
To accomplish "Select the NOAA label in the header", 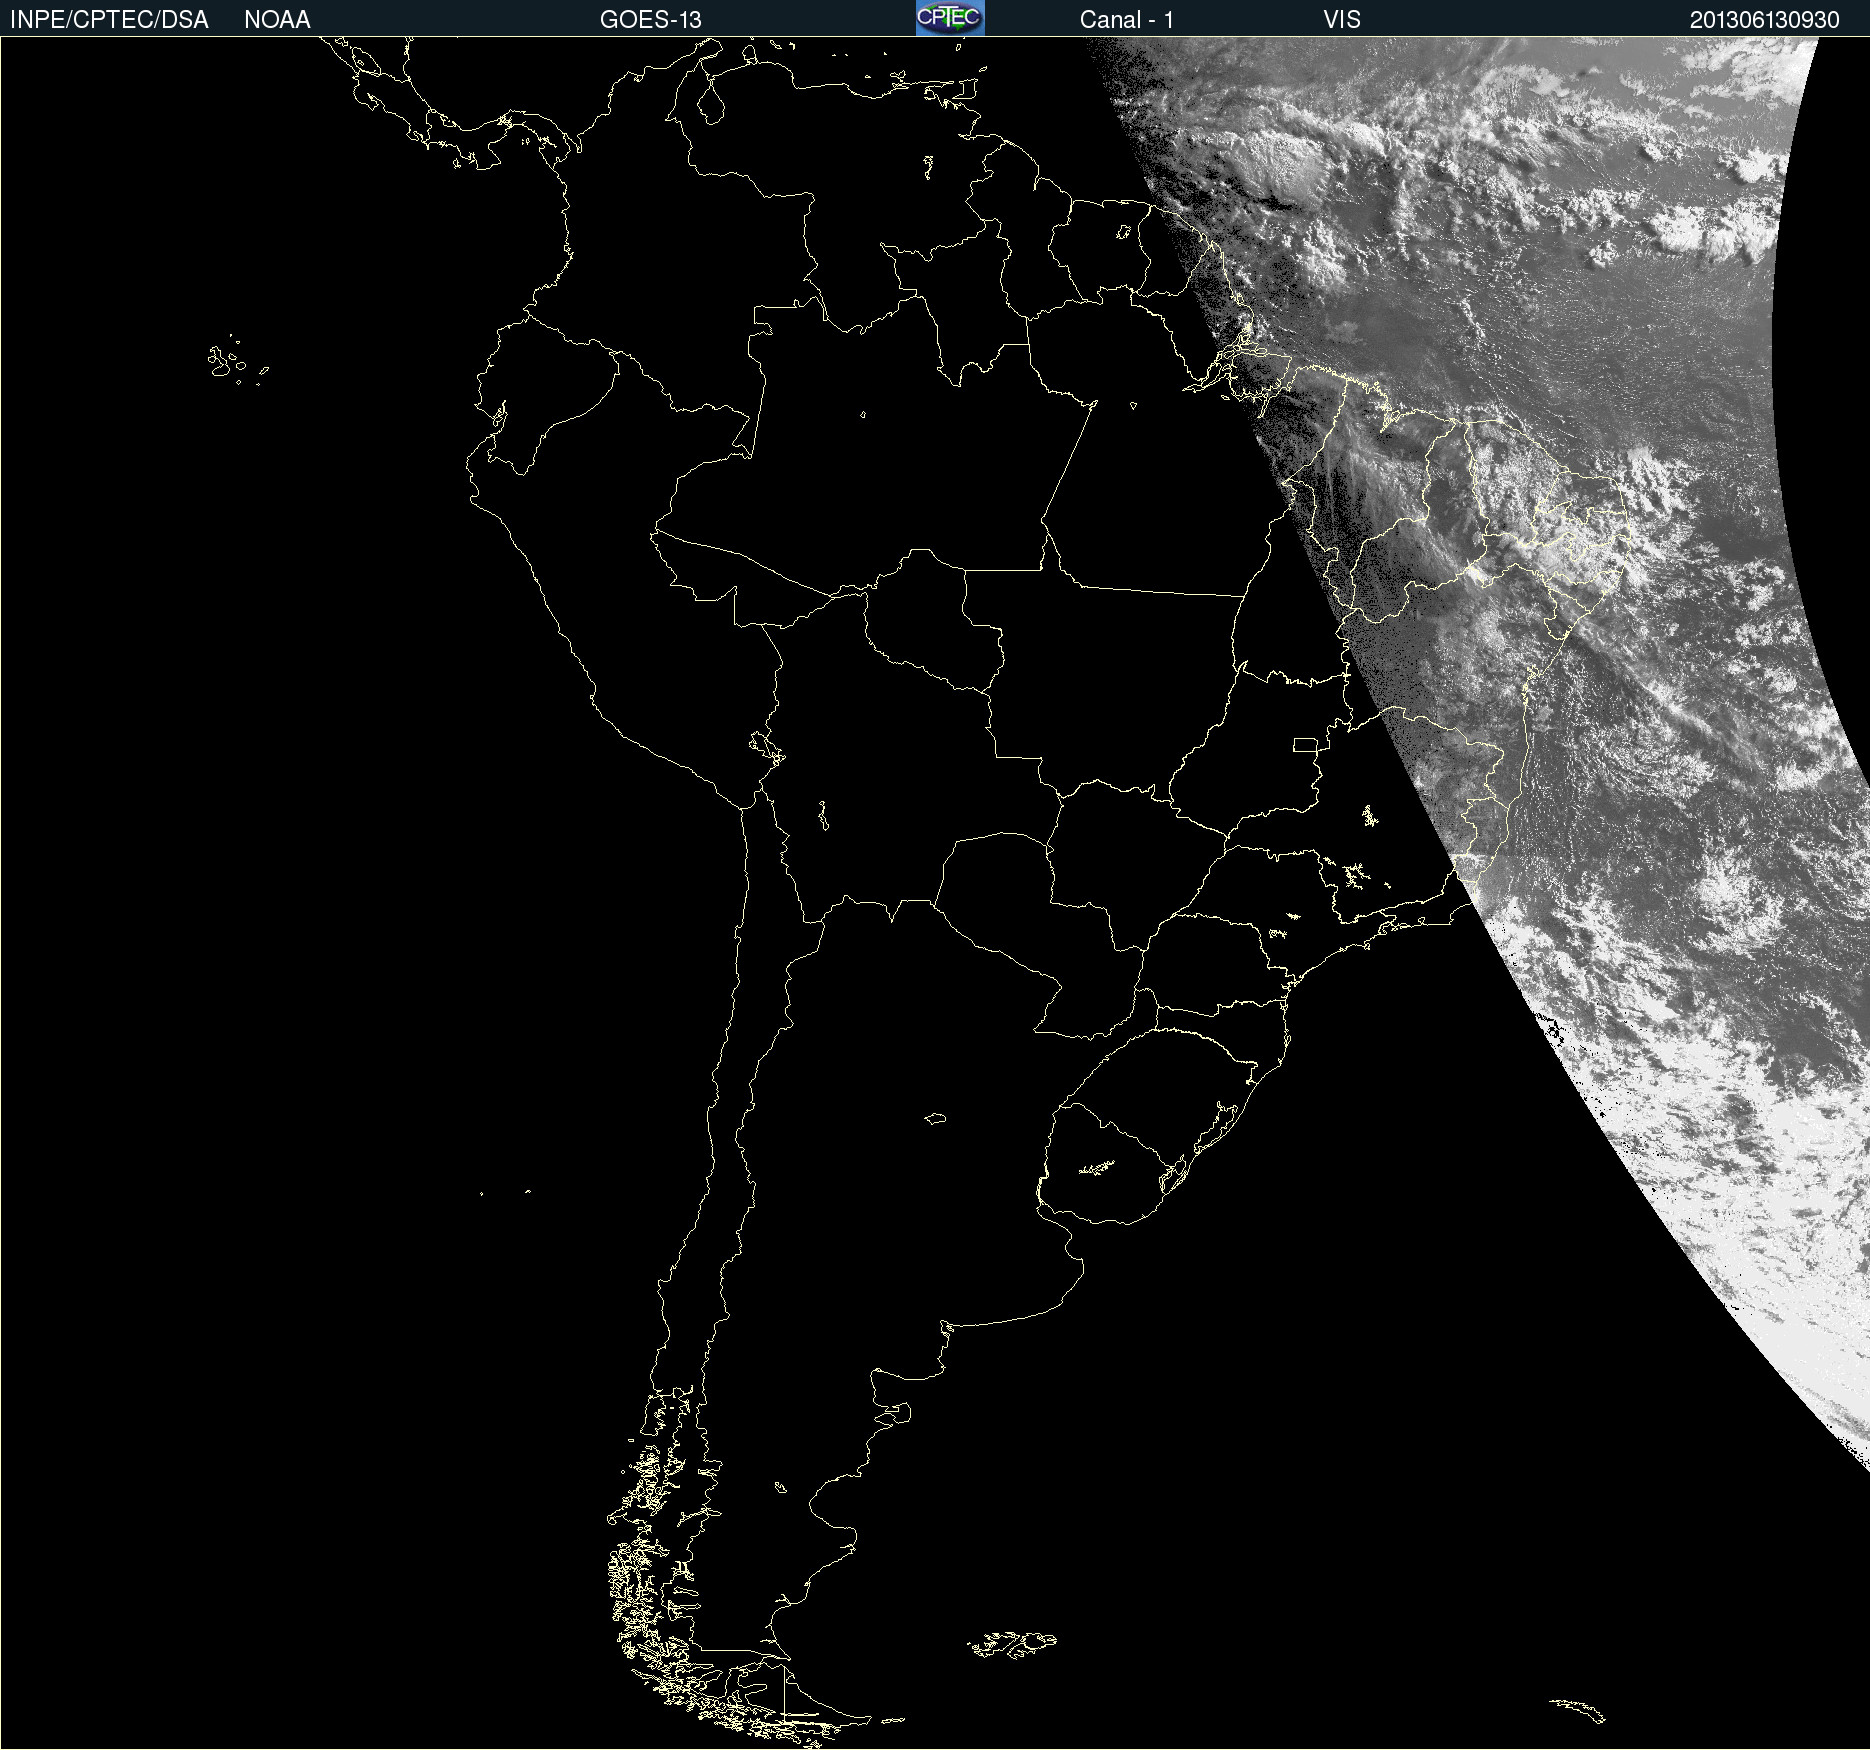I will point(277,20).
